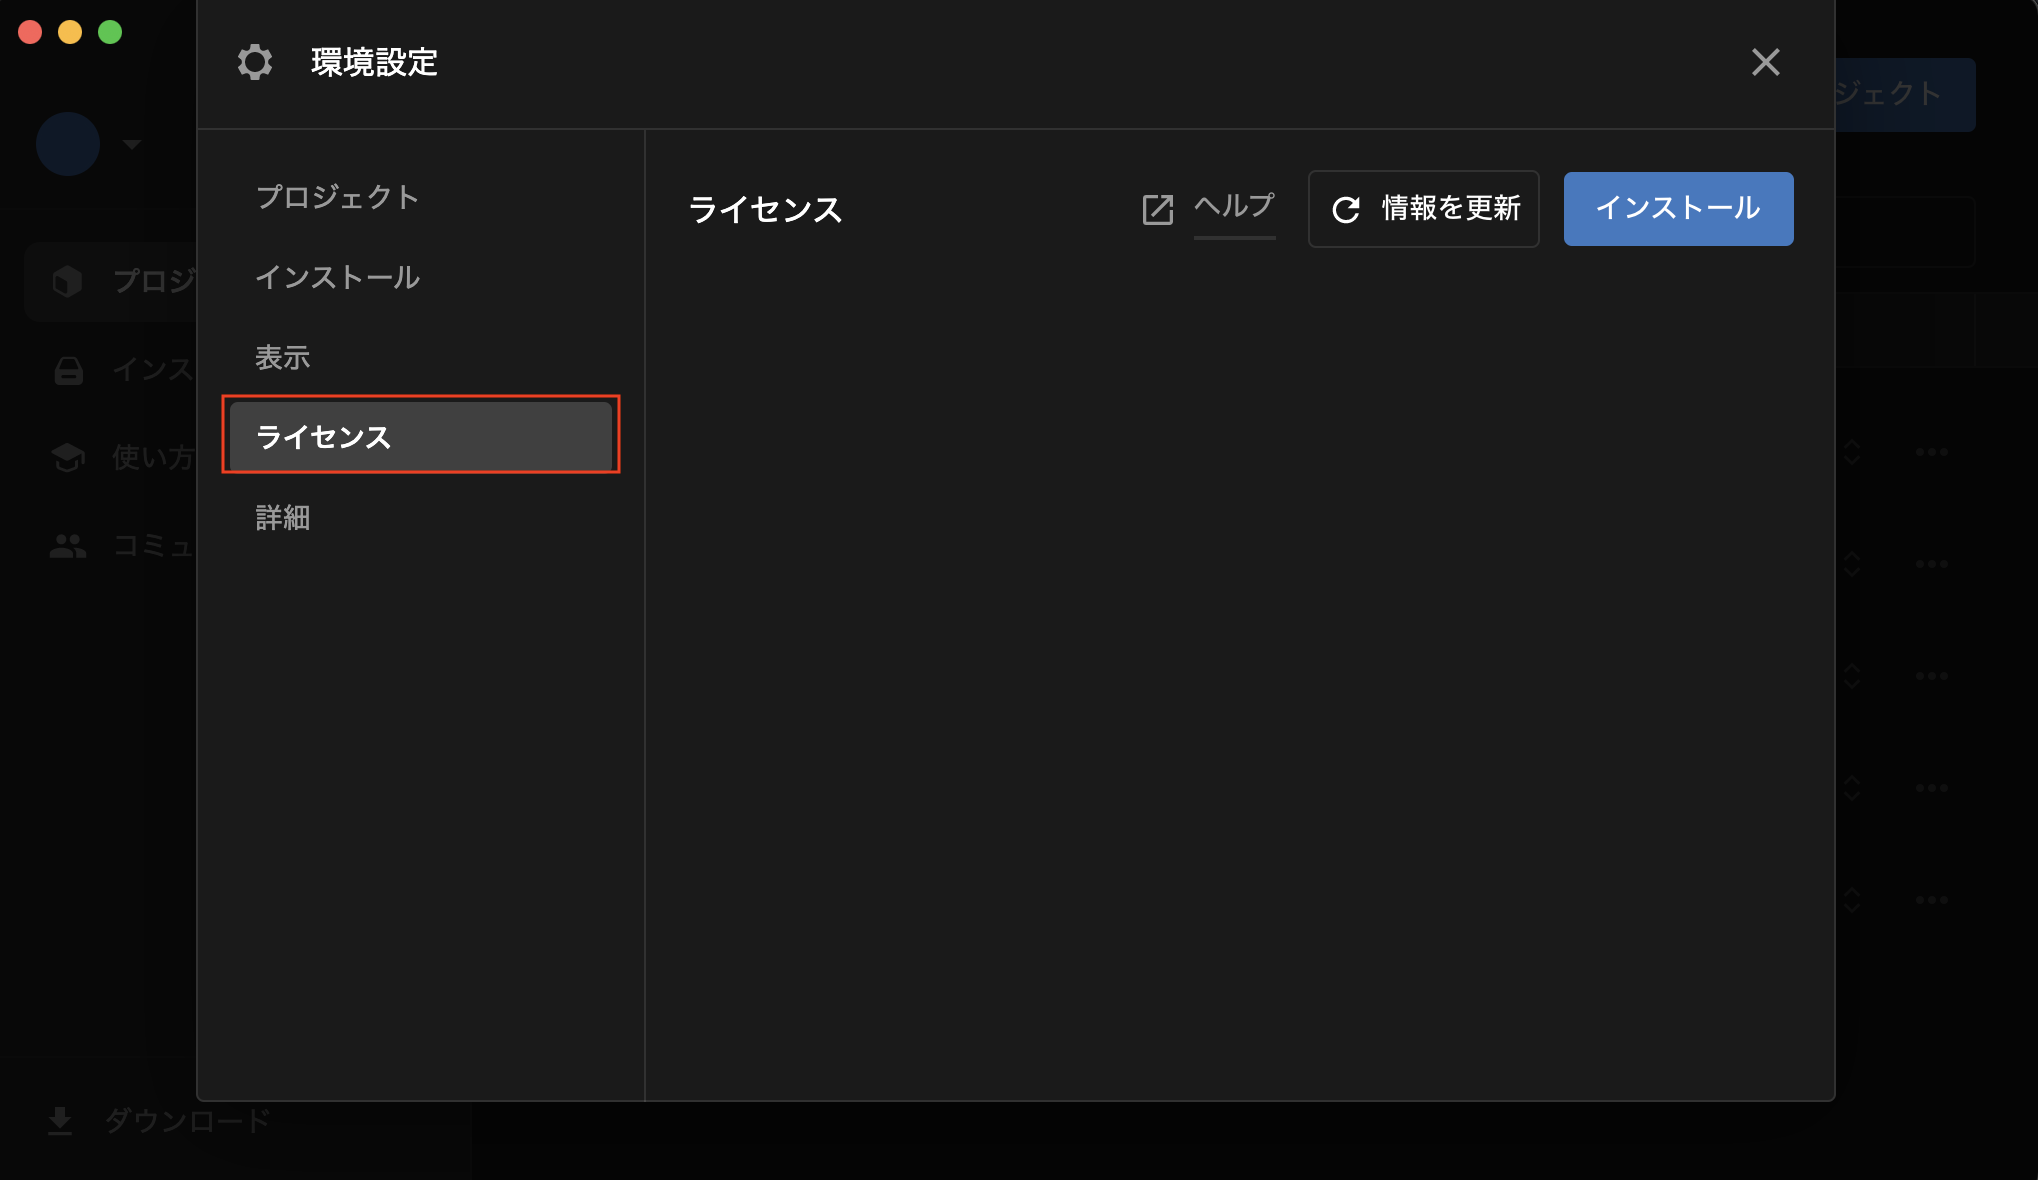
Task: Click the blue インストール button
Action: [1678, 209]
